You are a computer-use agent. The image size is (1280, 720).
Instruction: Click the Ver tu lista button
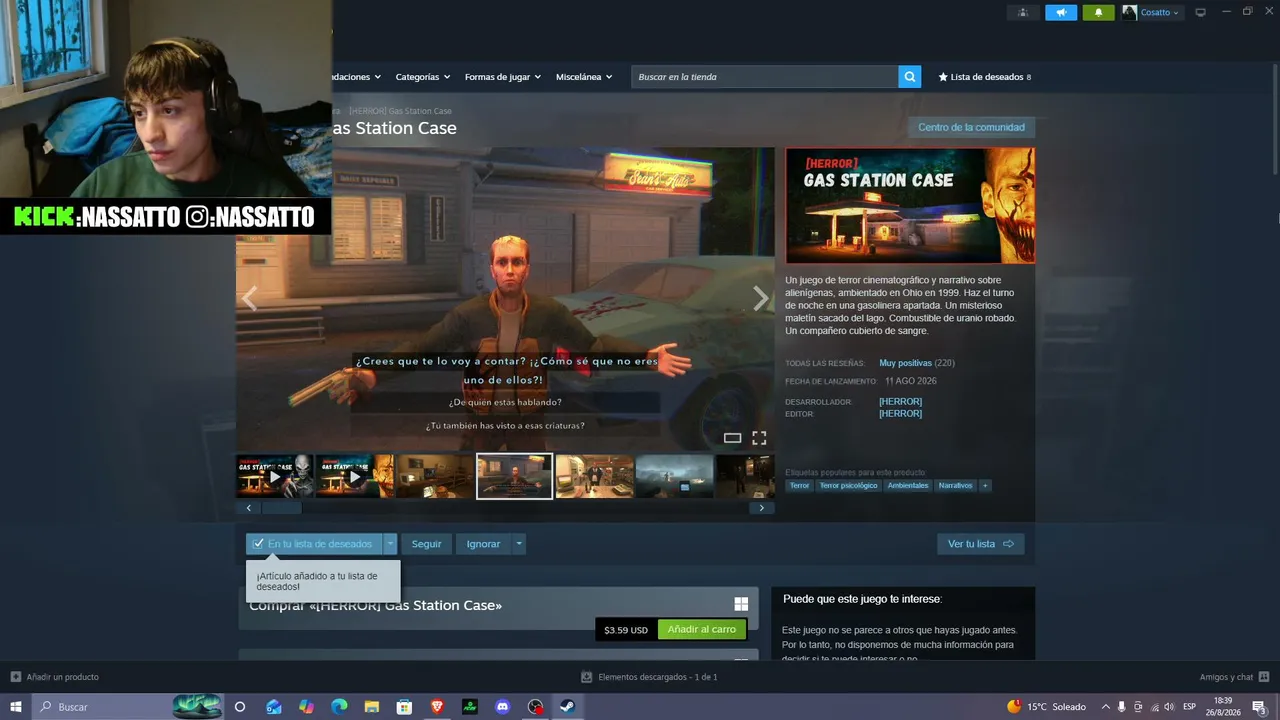point(980,544)
